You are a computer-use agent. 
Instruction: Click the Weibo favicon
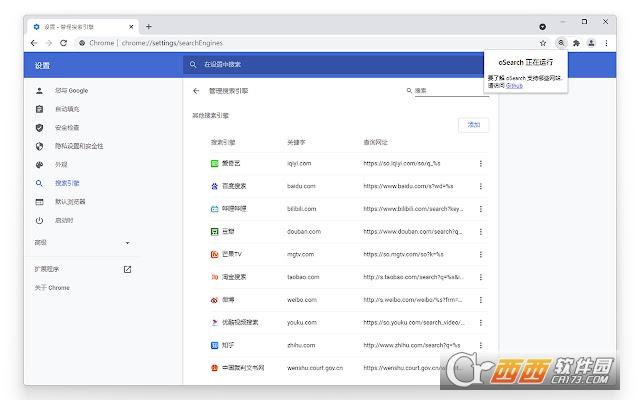point(214,300)
